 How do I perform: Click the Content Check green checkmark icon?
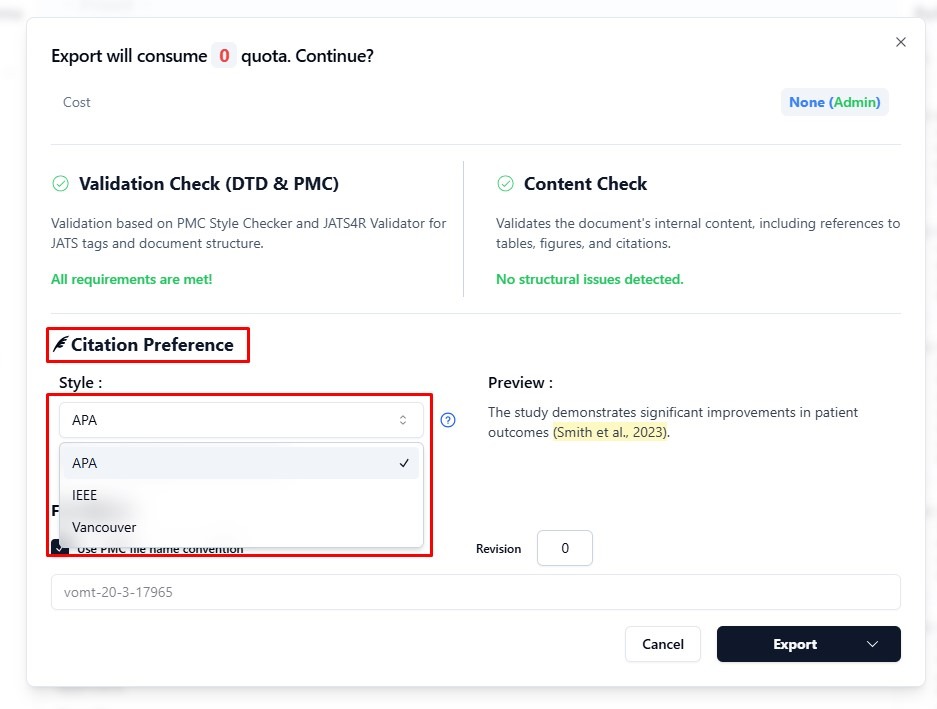click(x=505, y=184)
